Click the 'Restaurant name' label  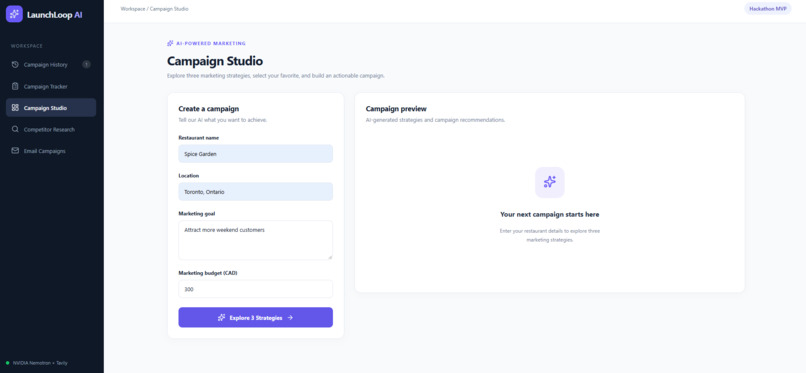pos(199,138)
